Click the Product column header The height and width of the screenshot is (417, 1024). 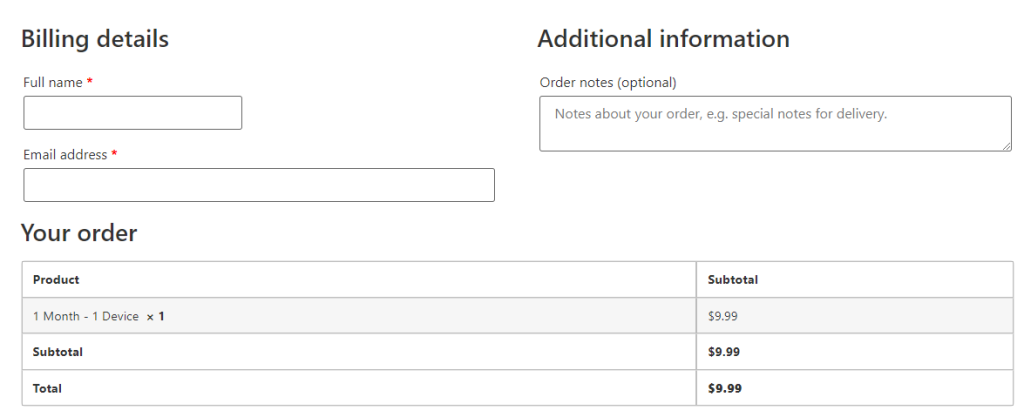(56, 280)
